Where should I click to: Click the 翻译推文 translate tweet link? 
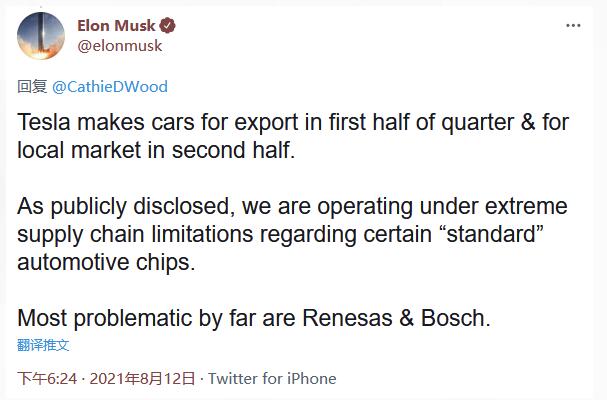(x=43, y=345)
